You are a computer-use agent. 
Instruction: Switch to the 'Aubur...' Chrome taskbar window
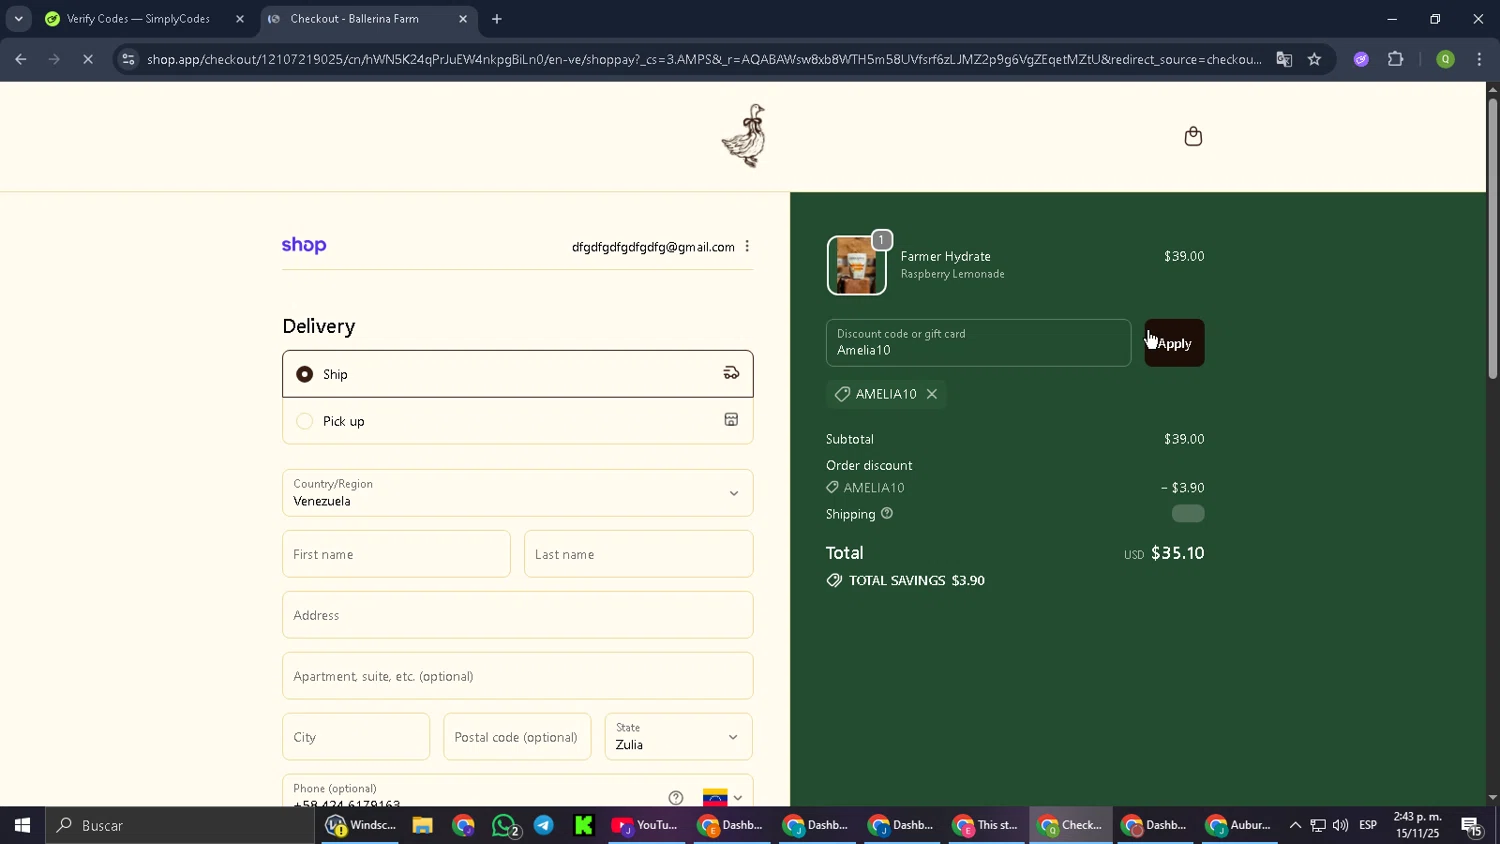1239,825
